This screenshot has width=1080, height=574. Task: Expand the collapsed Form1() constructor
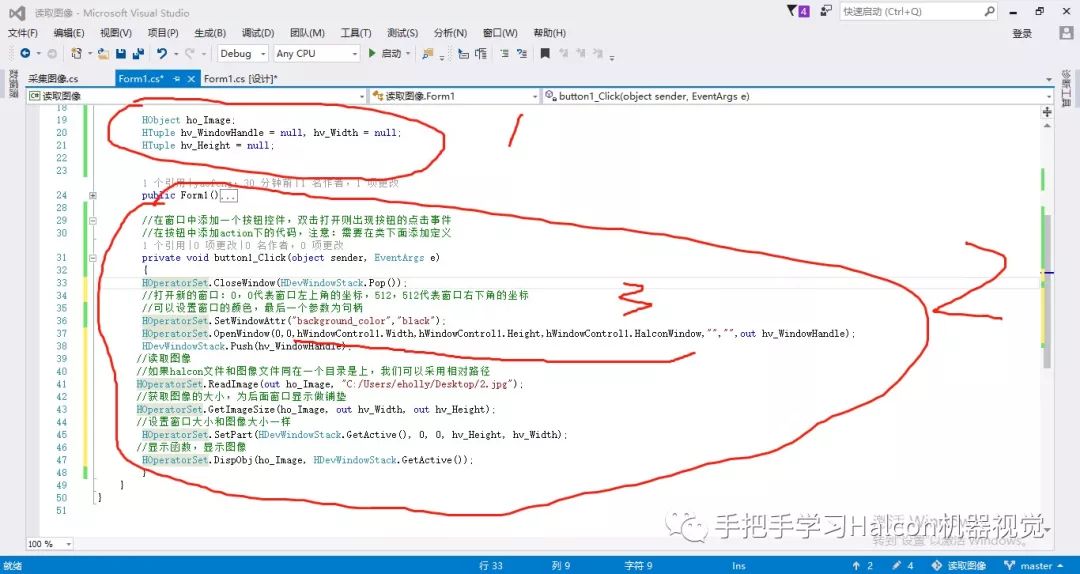tap(92, 196)
